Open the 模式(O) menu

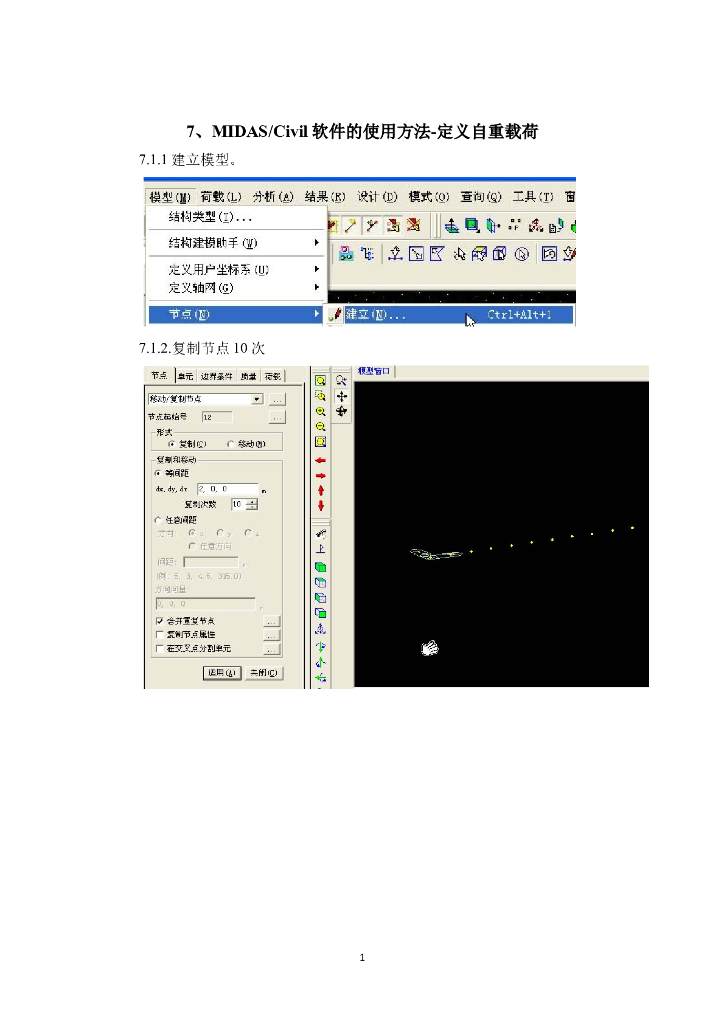[x=429, y=197]
